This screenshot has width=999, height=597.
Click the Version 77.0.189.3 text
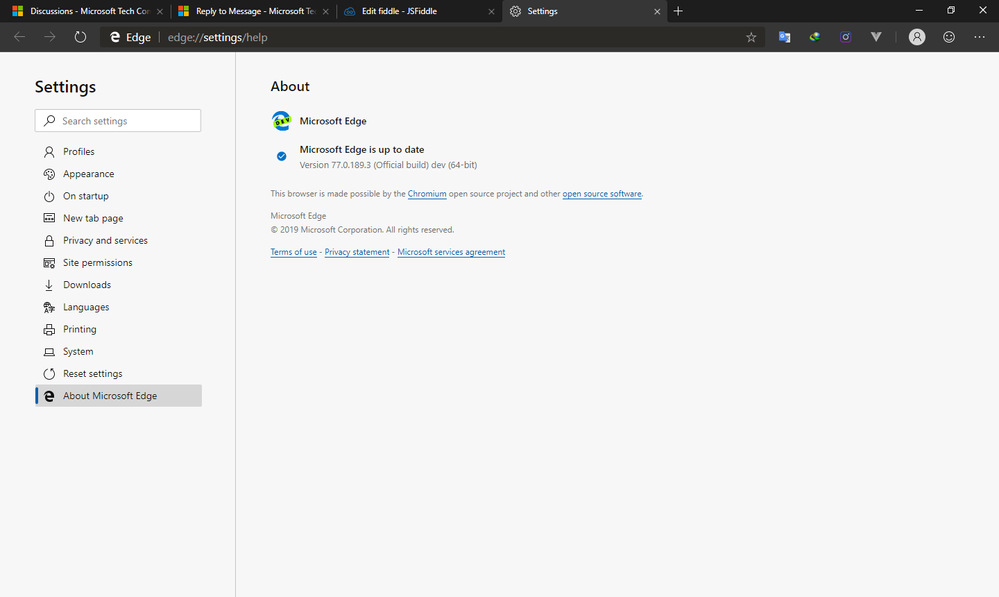(388, 165)
